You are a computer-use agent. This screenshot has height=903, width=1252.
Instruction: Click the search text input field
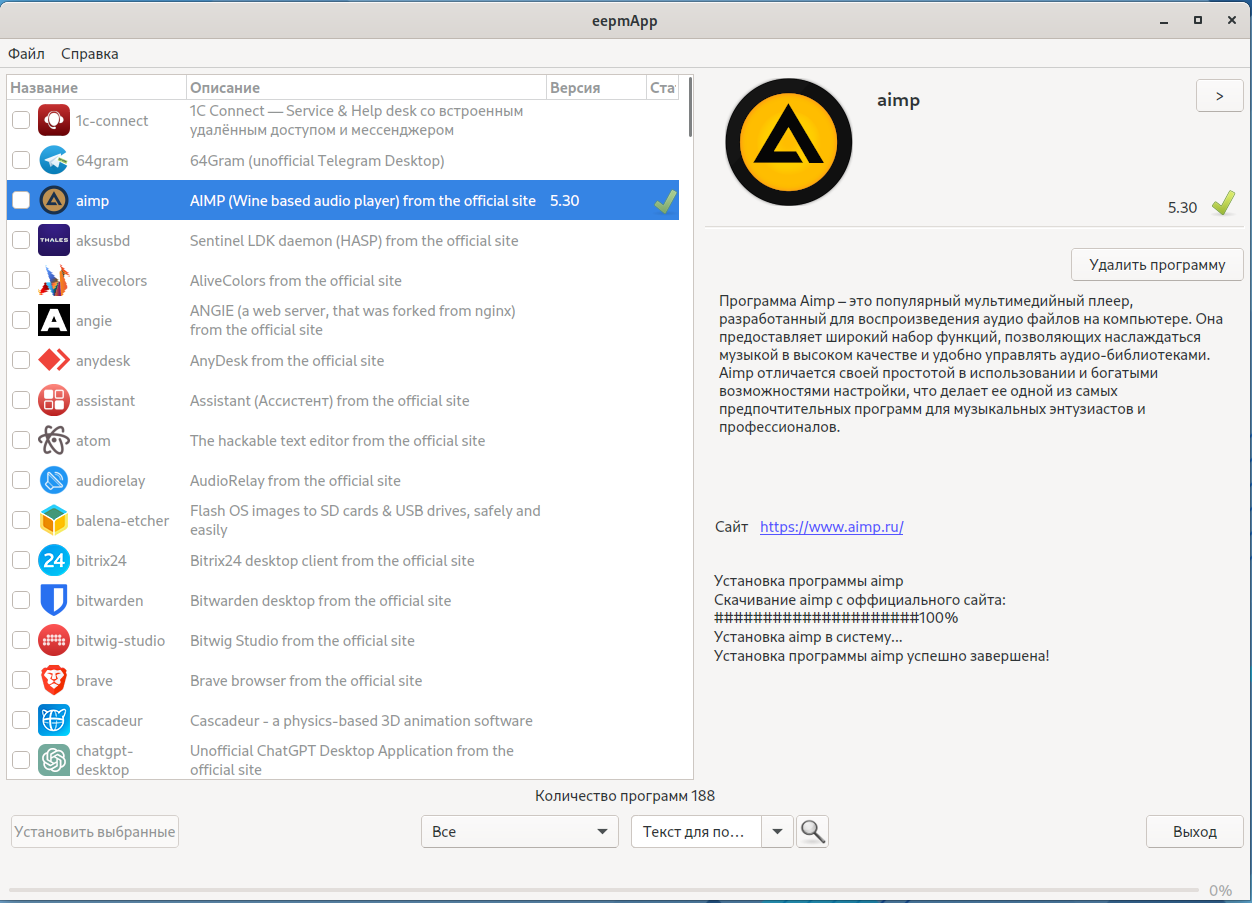tap(696, 831)
